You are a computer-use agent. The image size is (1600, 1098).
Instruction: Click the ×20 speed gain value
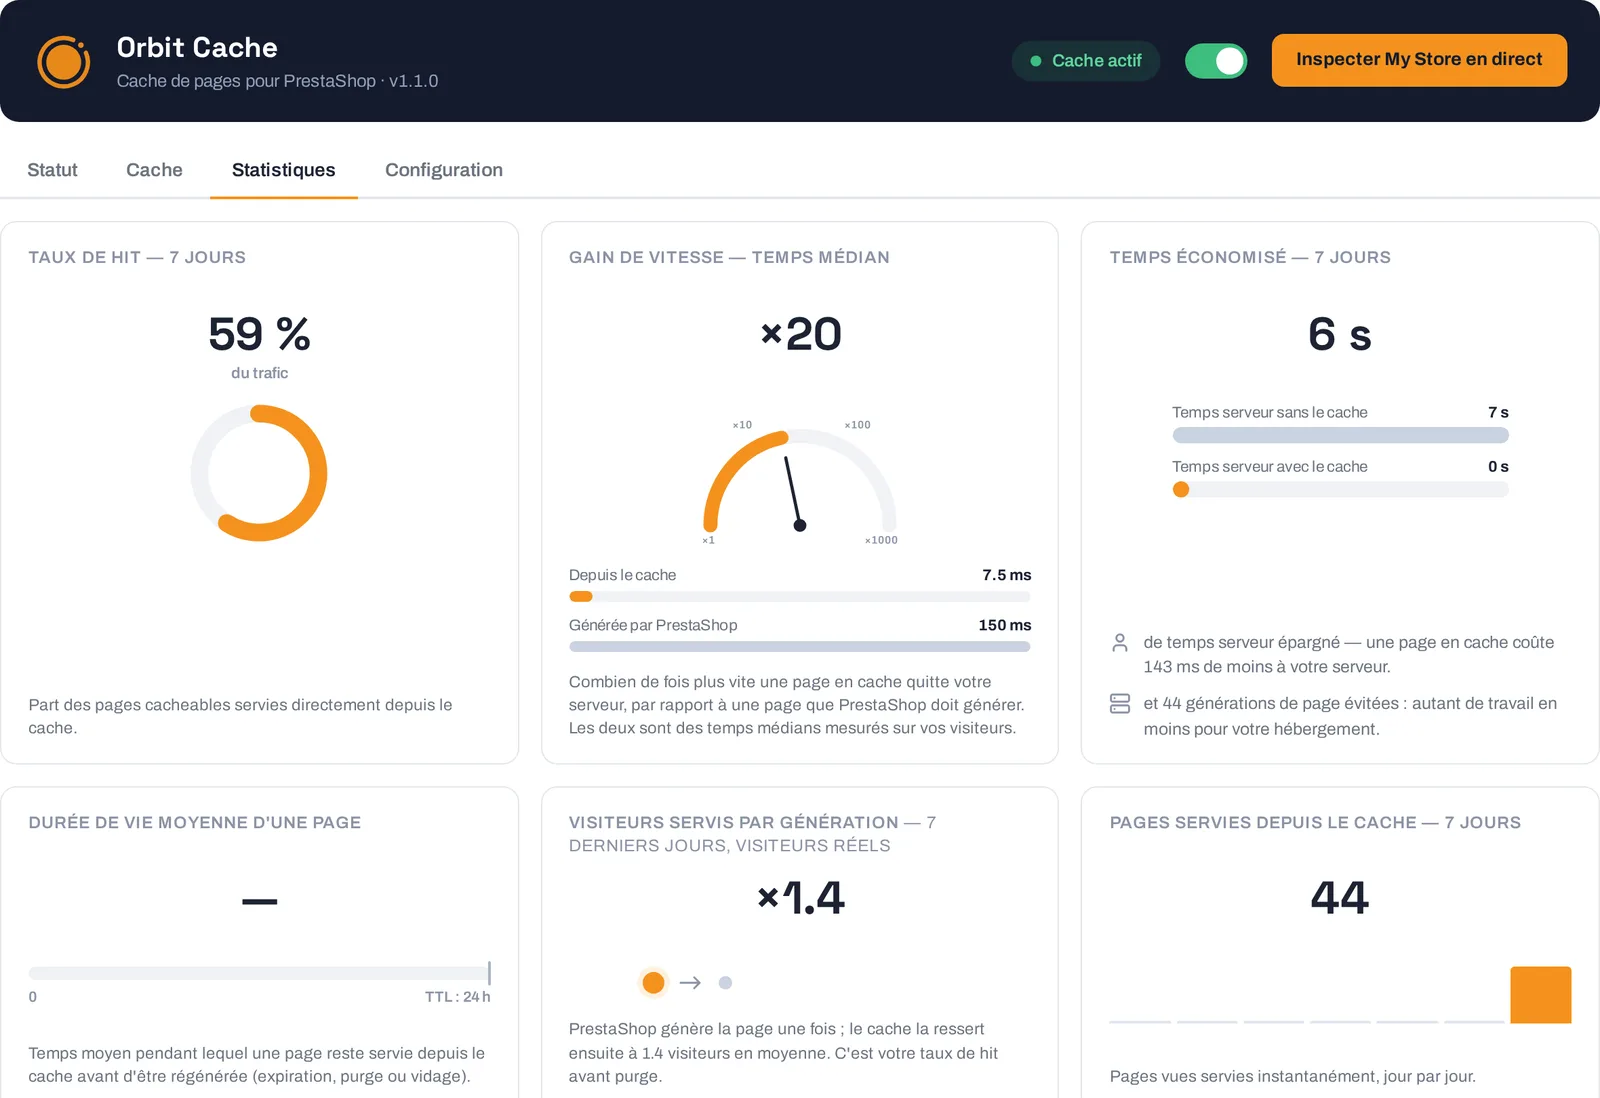coord(800,334)
